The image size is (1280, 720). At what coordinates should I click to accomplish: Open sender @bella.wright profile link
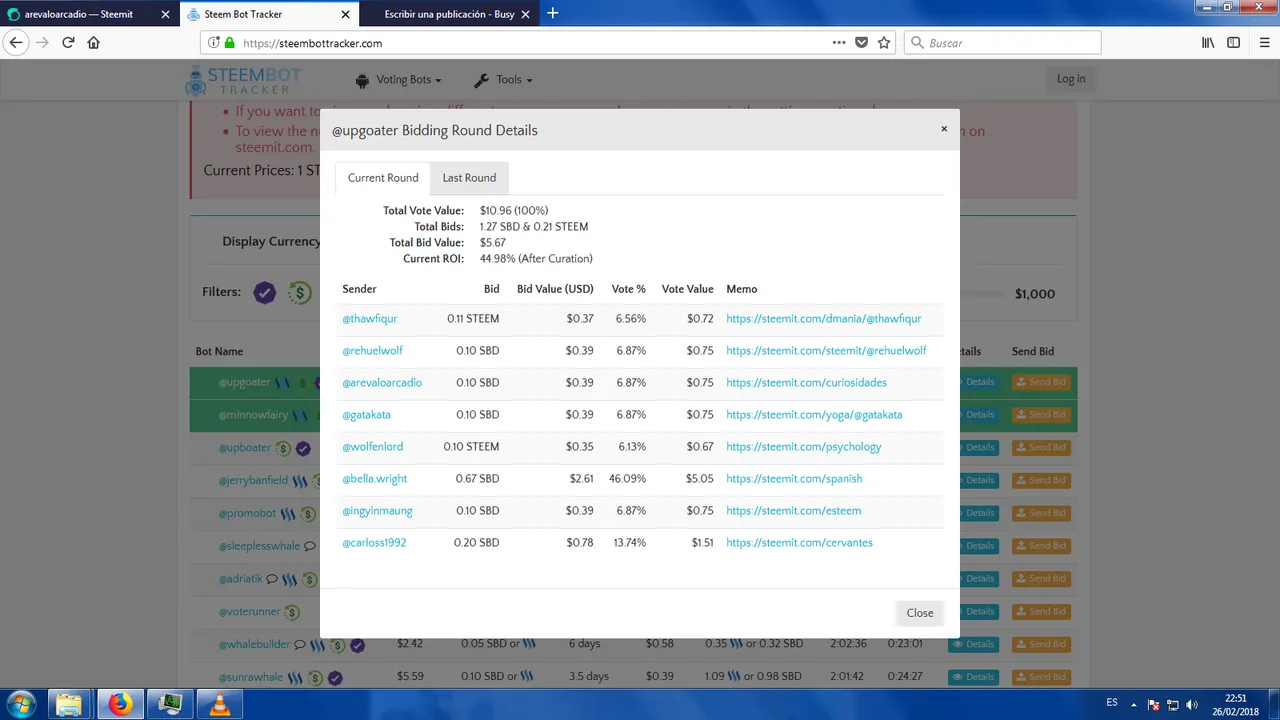click(374, 479)
